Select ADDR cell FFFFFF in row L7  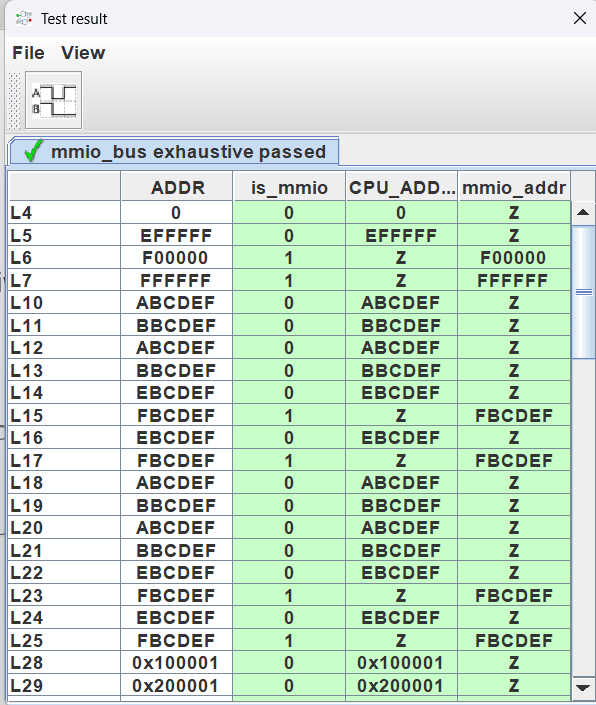177,280
